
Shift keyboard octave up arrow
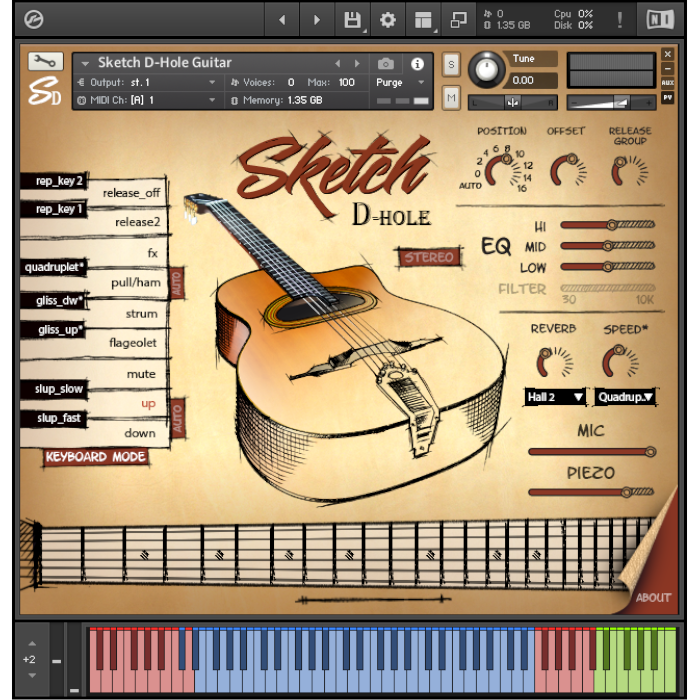point(32,644)
